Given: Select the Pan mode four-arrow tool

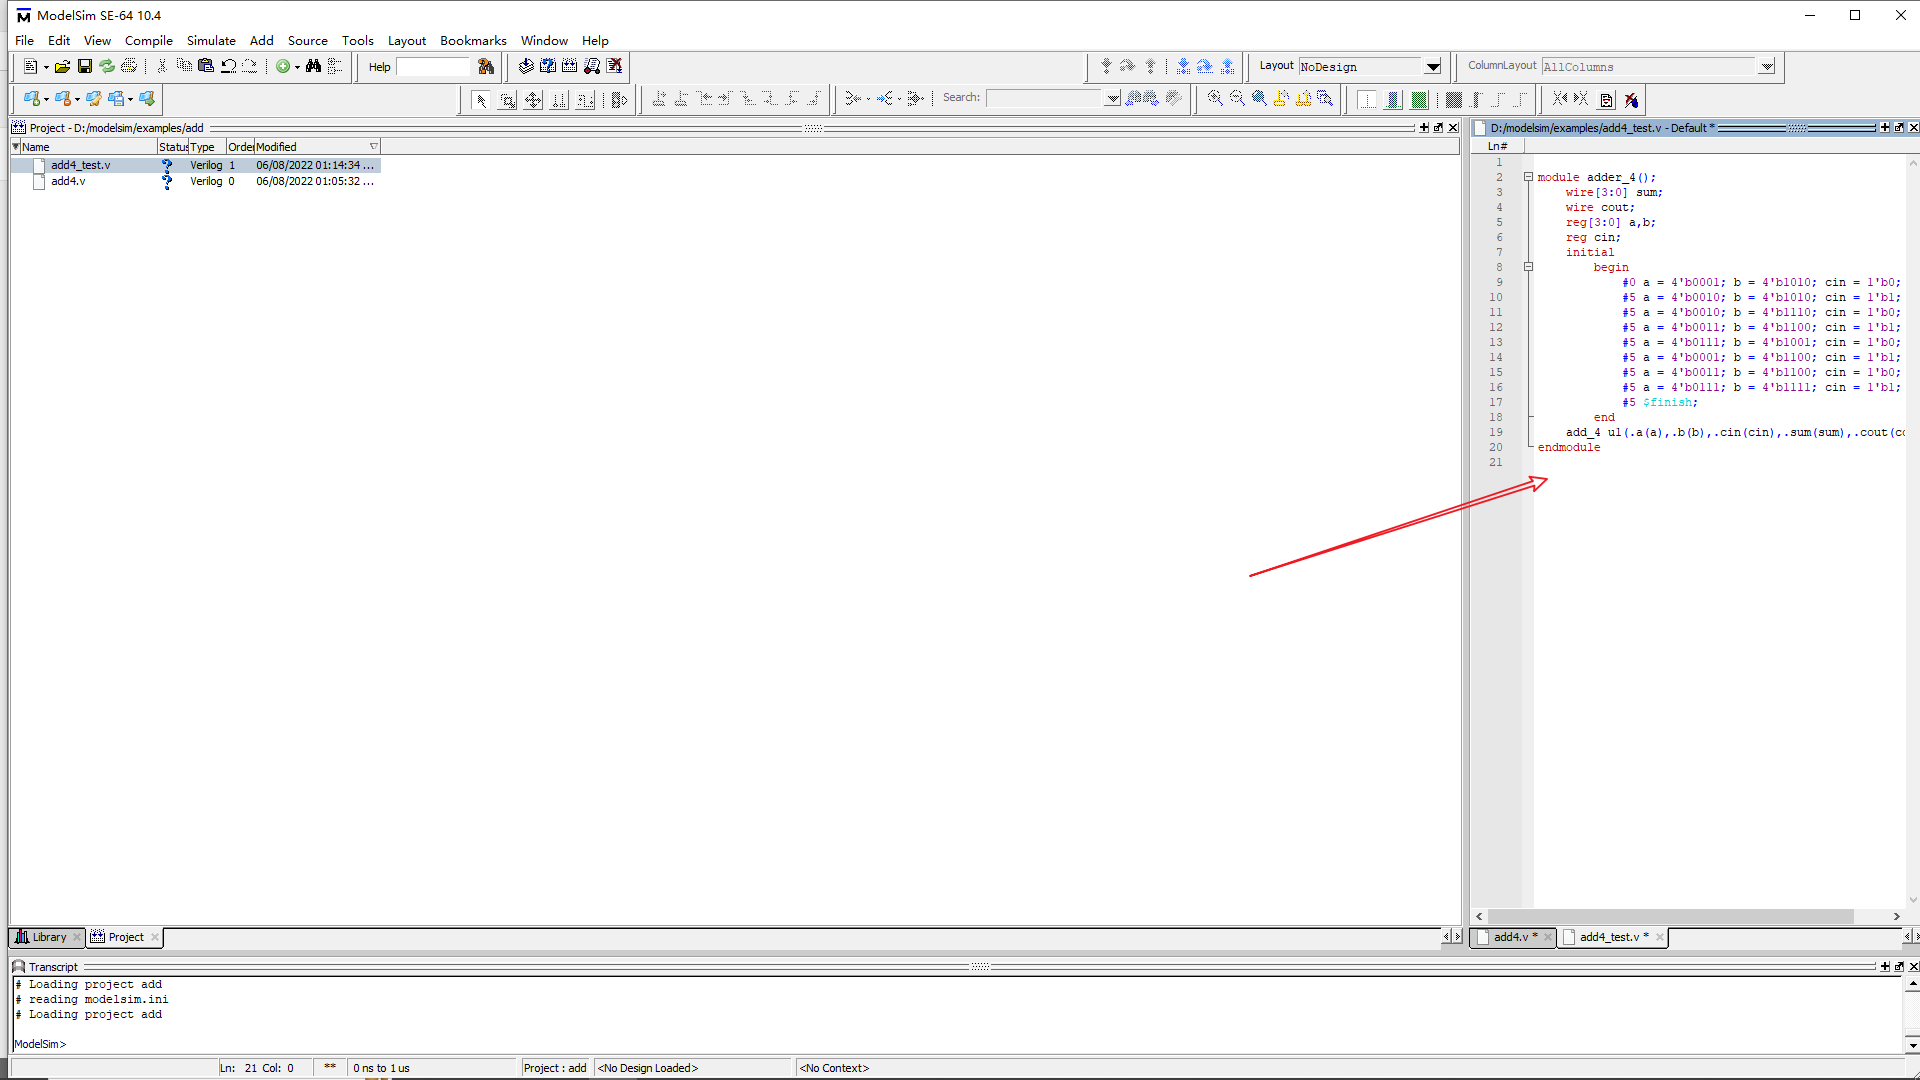Looking at the screenshot, I should 533,99.
